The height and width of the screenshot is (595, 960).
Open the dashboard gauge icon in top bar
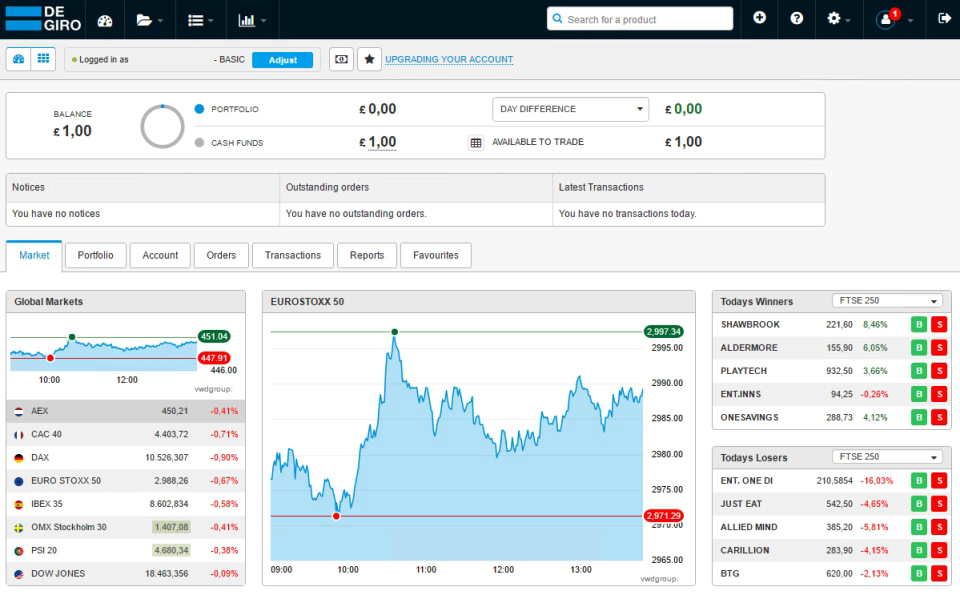[105, 20]
